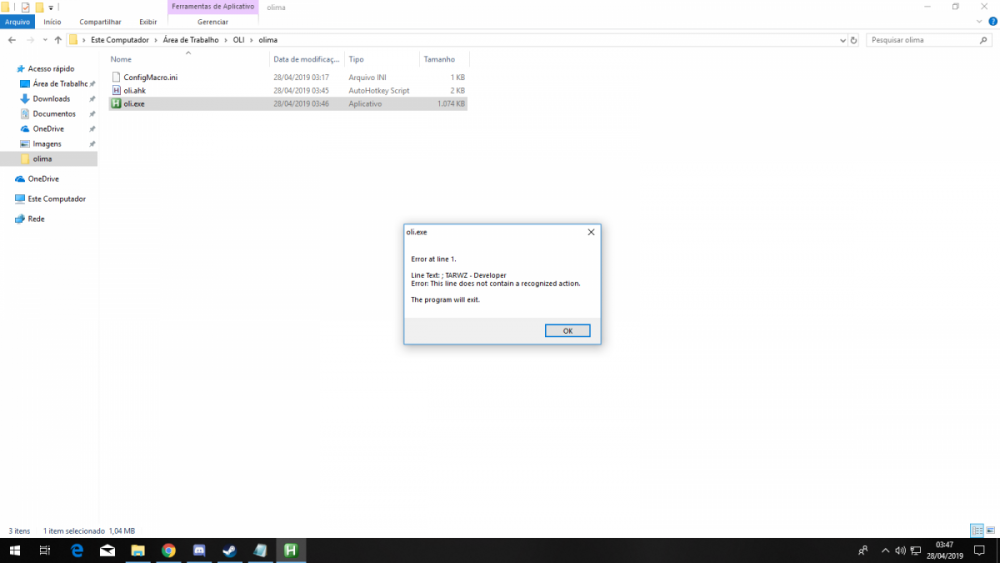Switch to the Exibir ribbon tab
The width and height of the screenshot is (1000, 563).
[148, 22]
